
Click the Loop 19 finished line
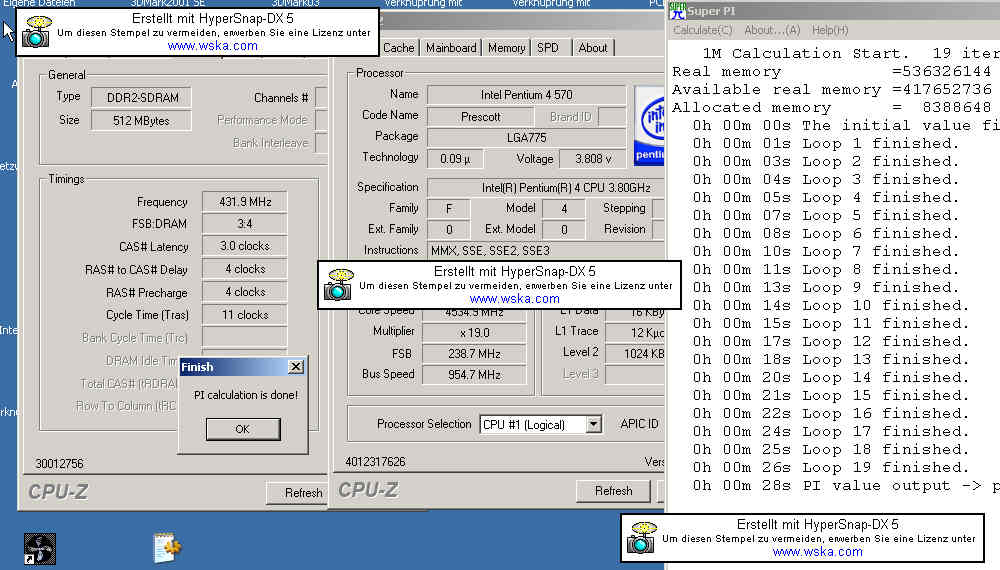(831, 467)
